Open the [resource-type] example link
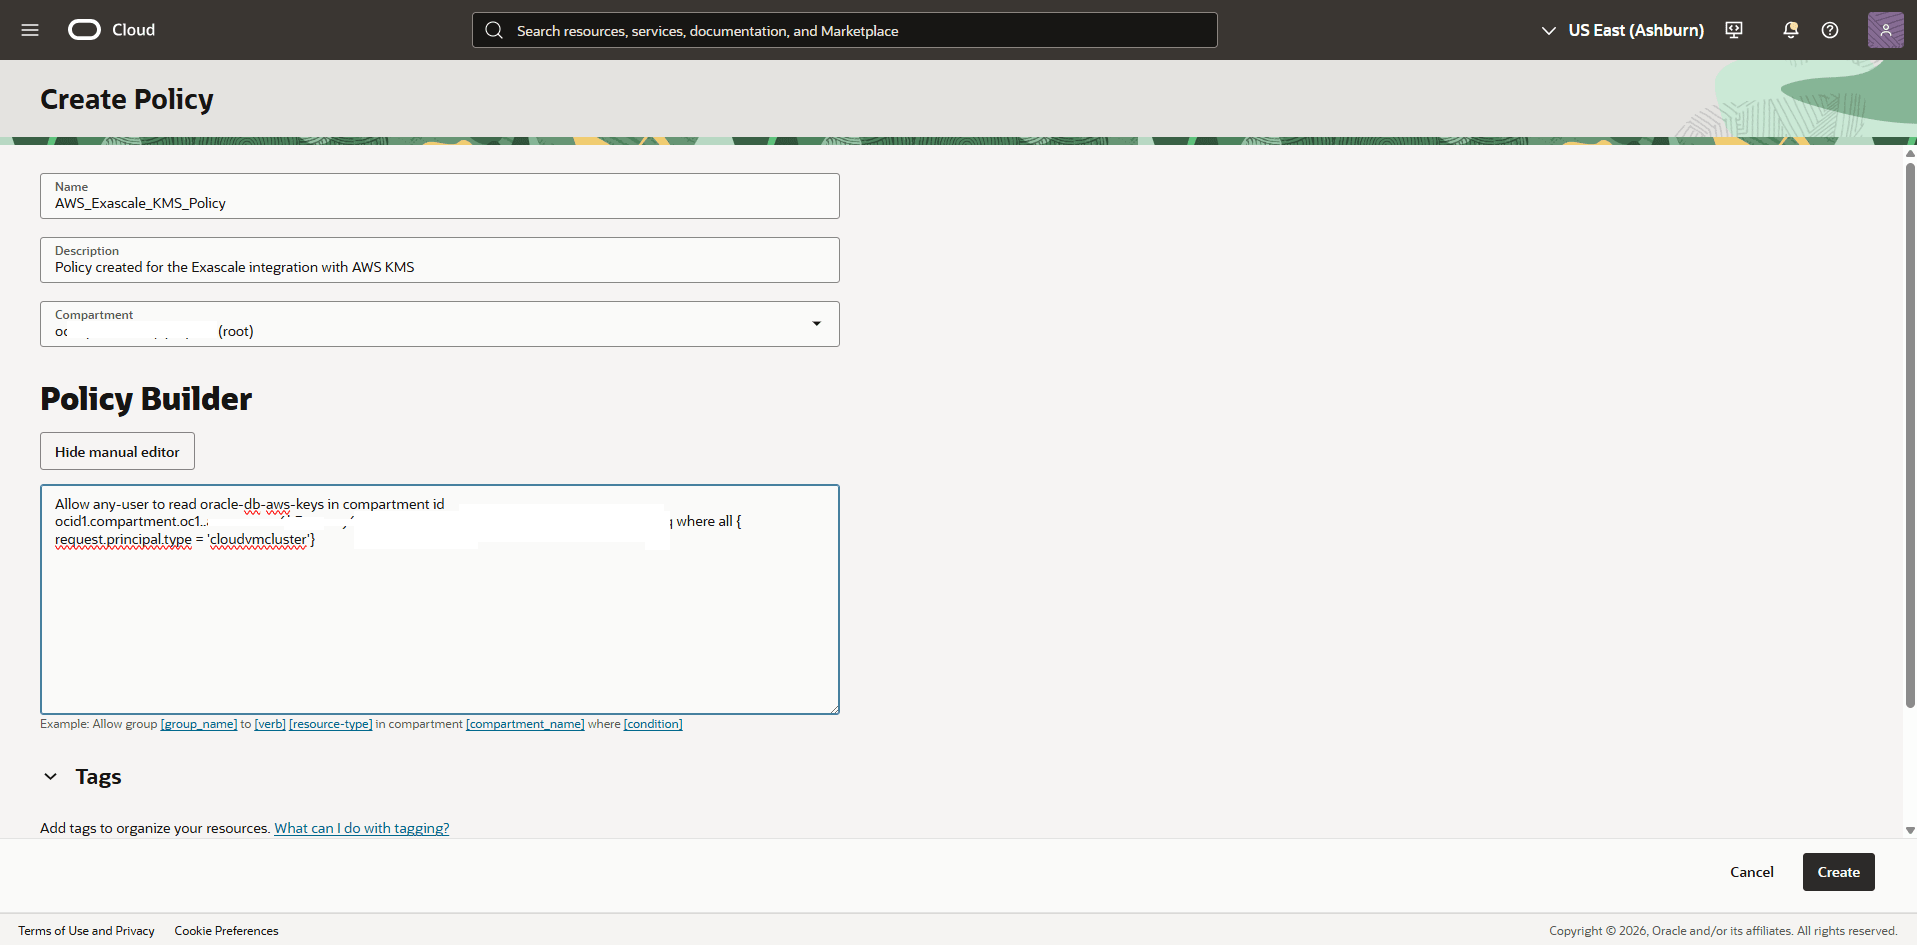 click(331, 724)
